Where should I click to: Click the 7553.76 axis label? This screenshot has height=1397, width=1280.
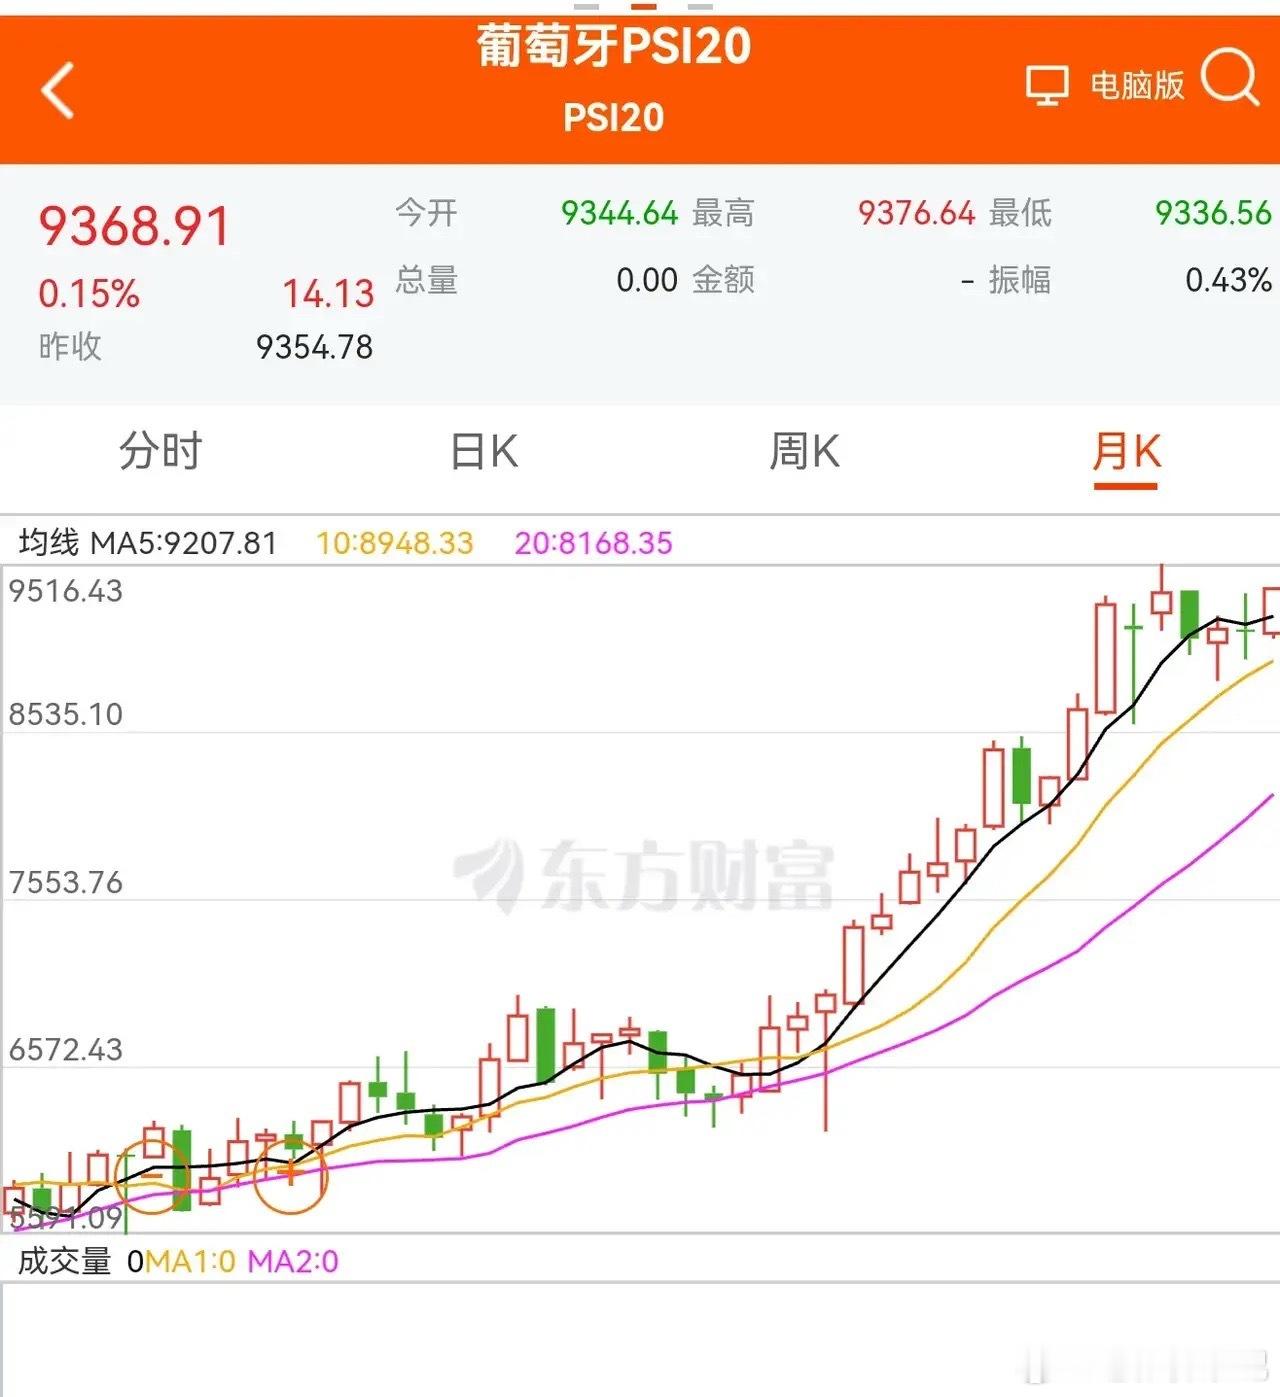[x=66, y=882]
